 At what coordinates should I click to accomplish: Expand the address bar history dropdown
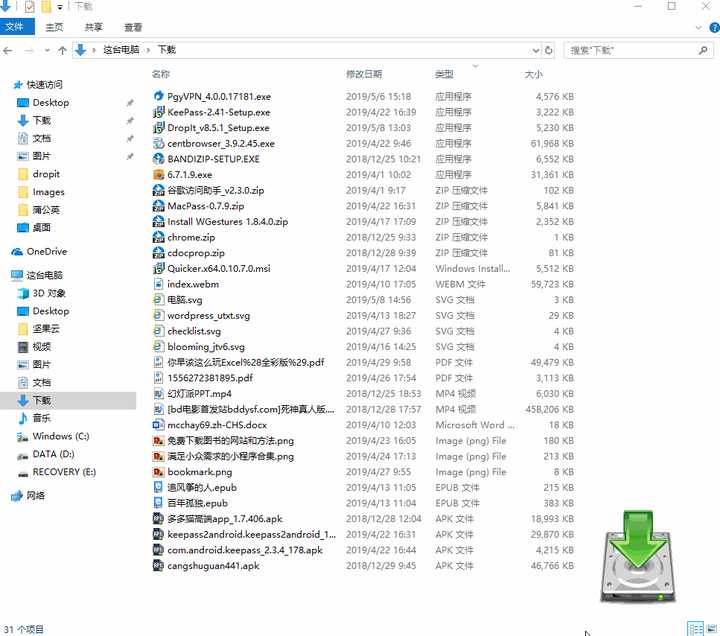point(535,50)
